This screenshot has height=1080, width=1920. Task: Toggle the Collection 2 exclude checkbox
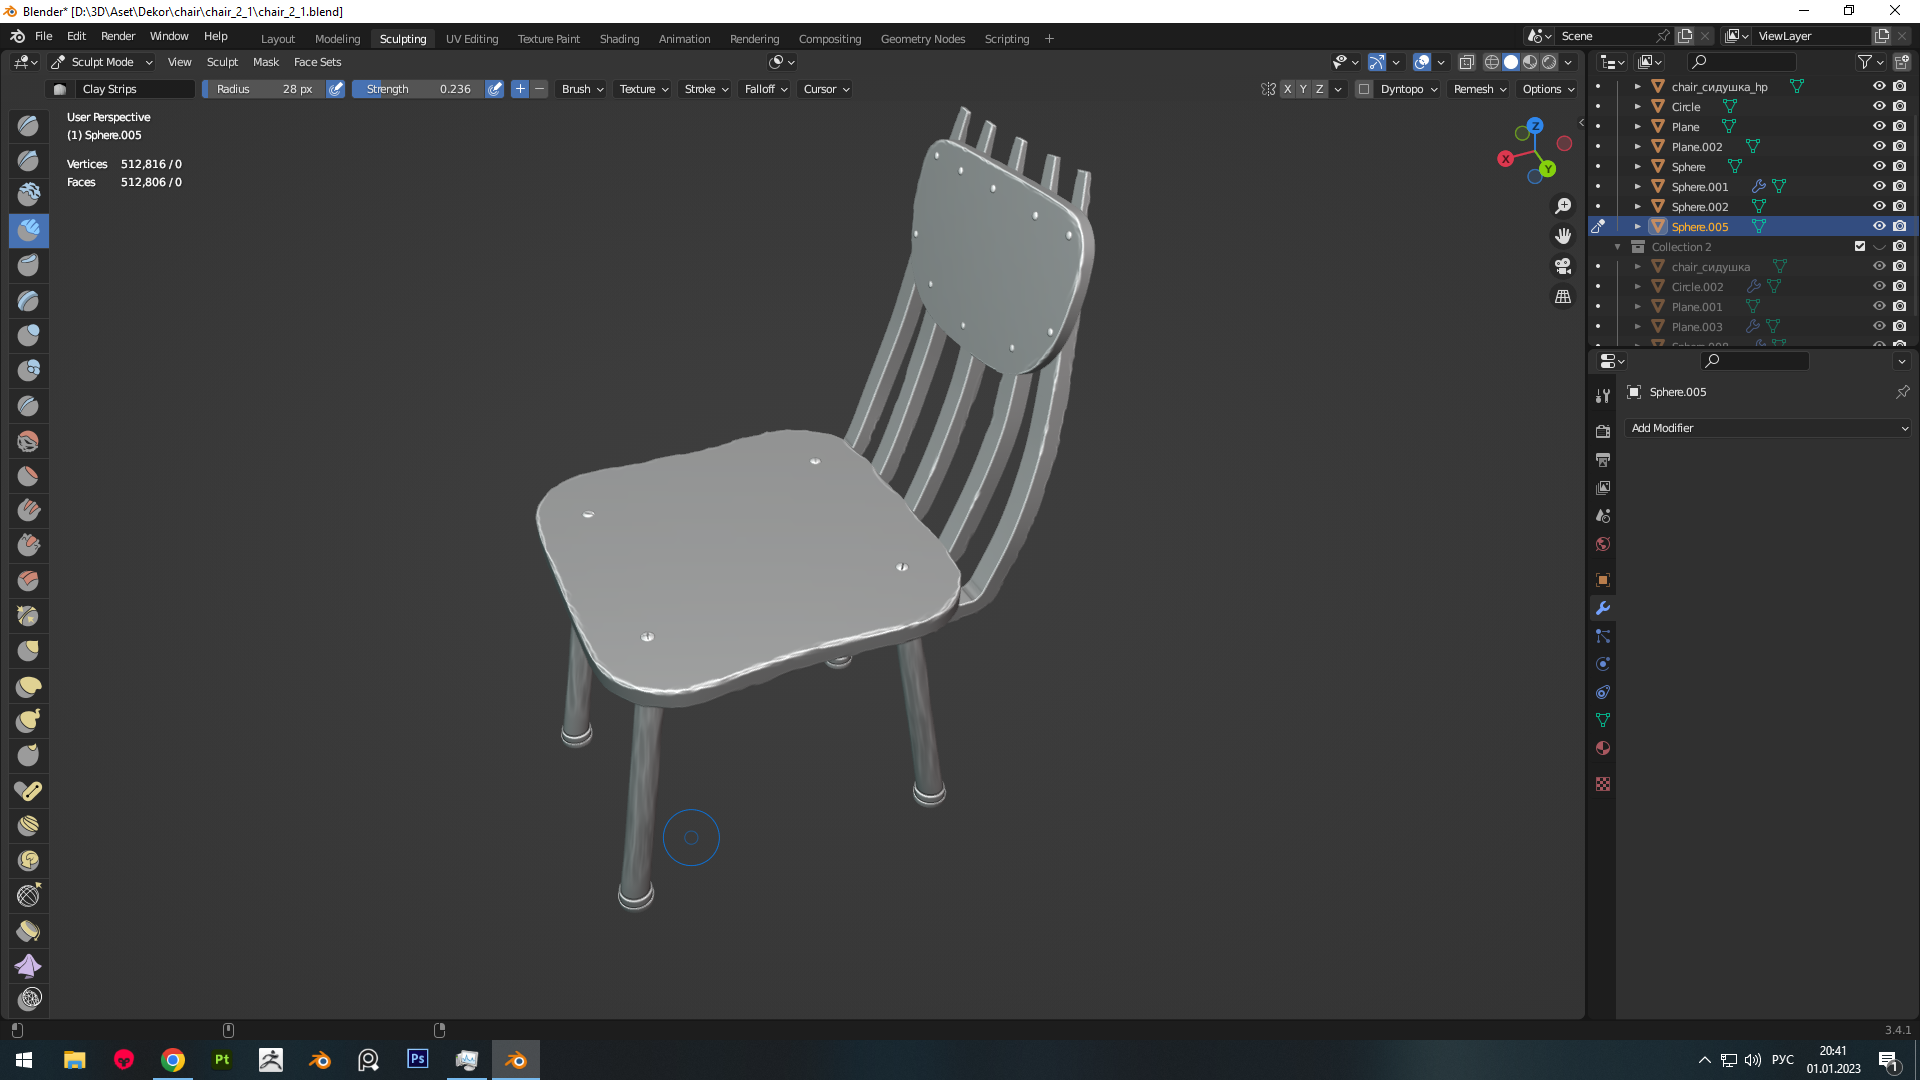(x=1860, y=246)
